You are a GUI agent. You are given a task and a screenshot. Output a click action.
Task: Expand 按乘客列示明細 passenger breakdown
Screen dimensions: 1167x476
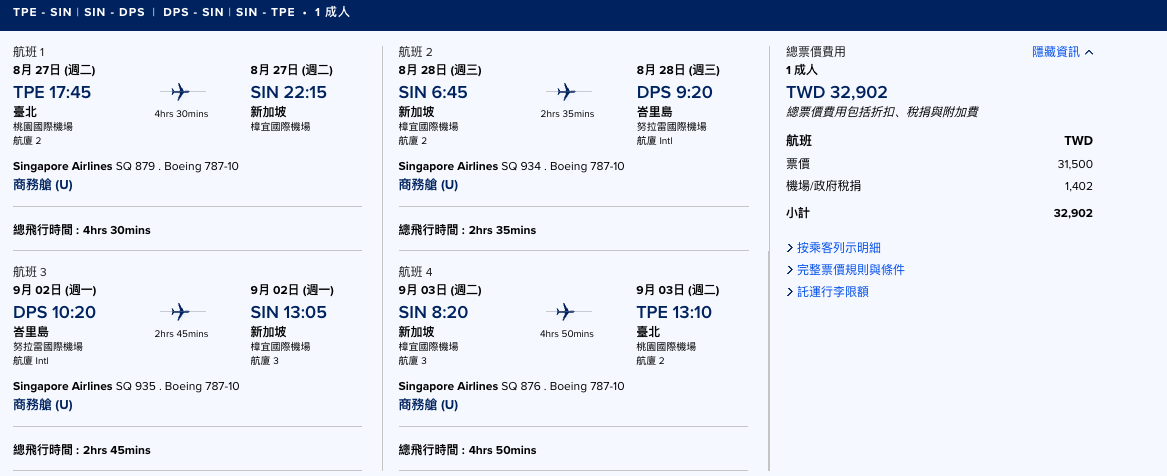839,248
